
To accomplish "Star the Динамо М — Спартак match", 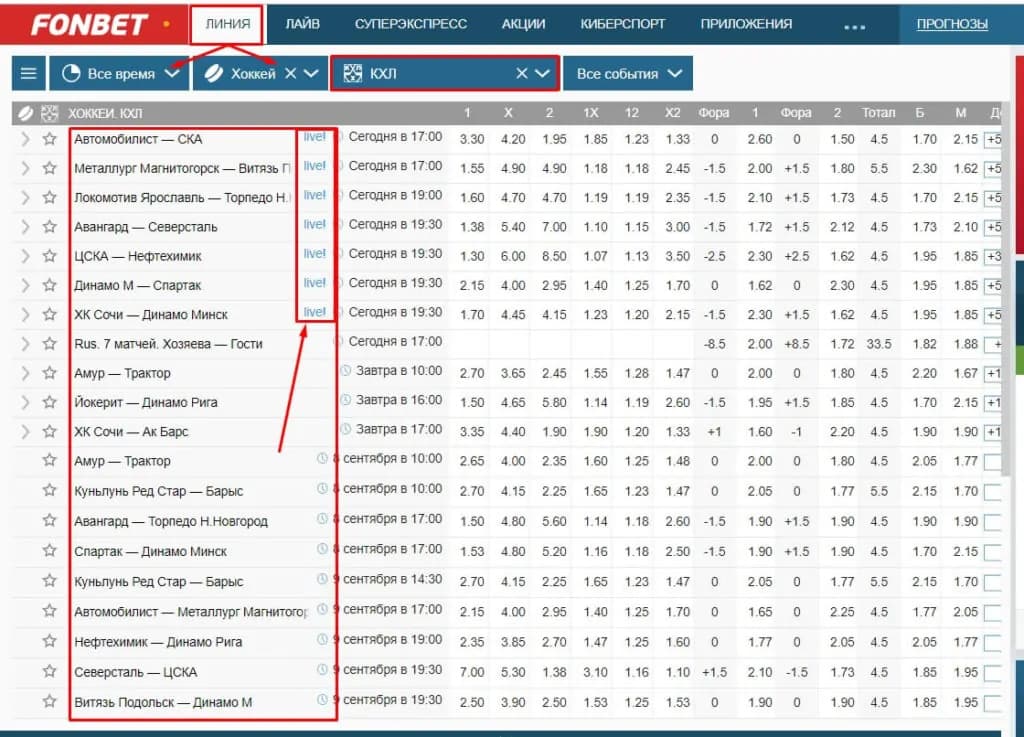I will click(x=50, y=285).
